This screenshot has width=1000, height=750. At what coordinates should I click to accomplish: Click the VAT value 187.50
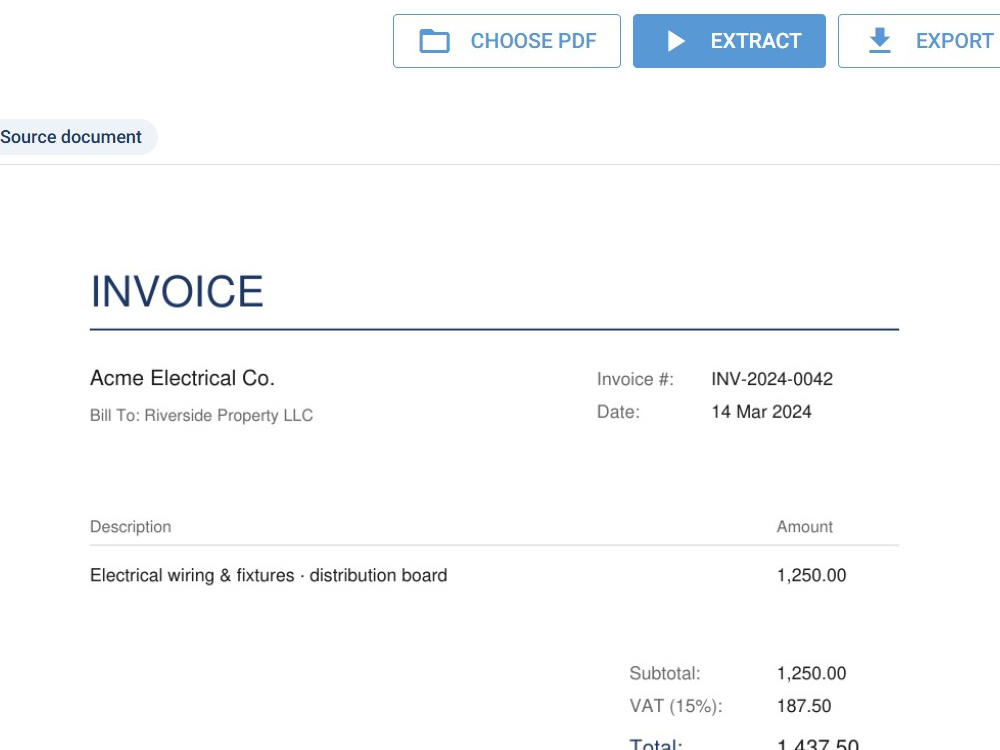click(804, 706)
